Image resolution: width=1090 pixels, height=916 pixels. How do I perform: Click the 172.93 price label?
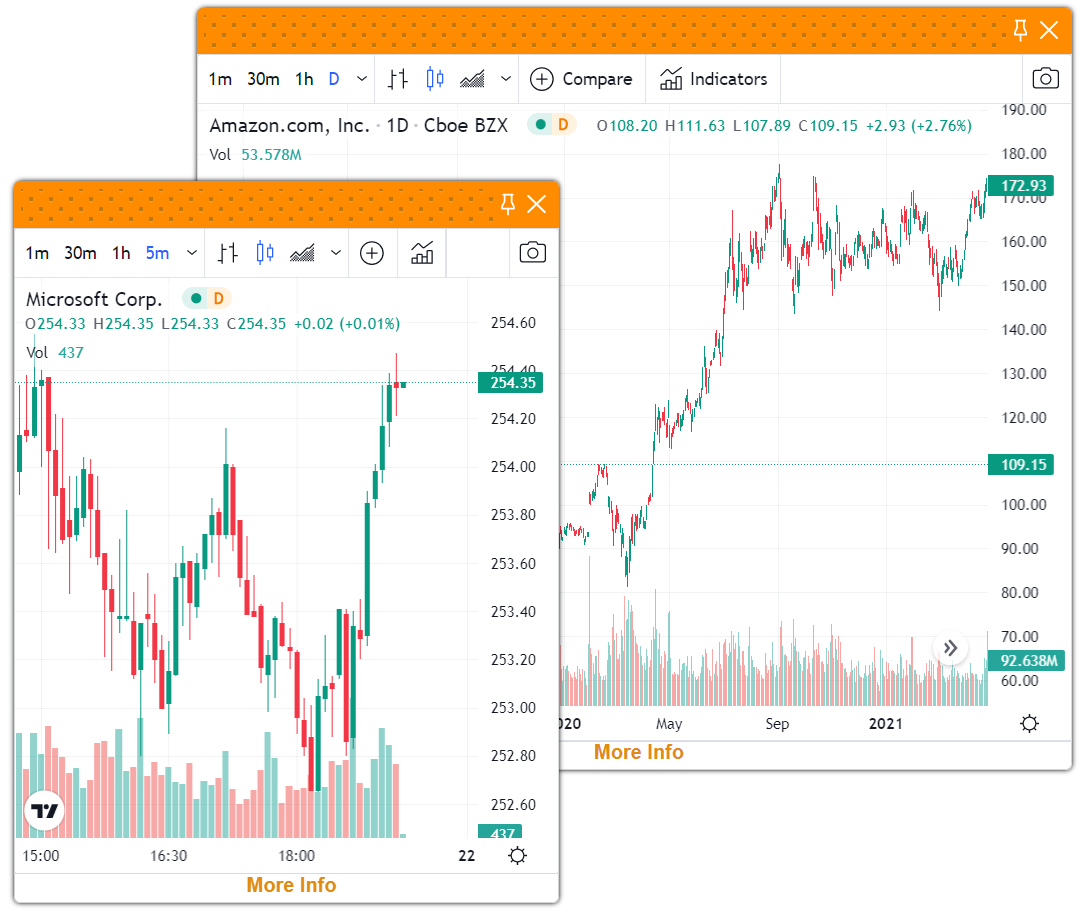[x=1020, y=186]
